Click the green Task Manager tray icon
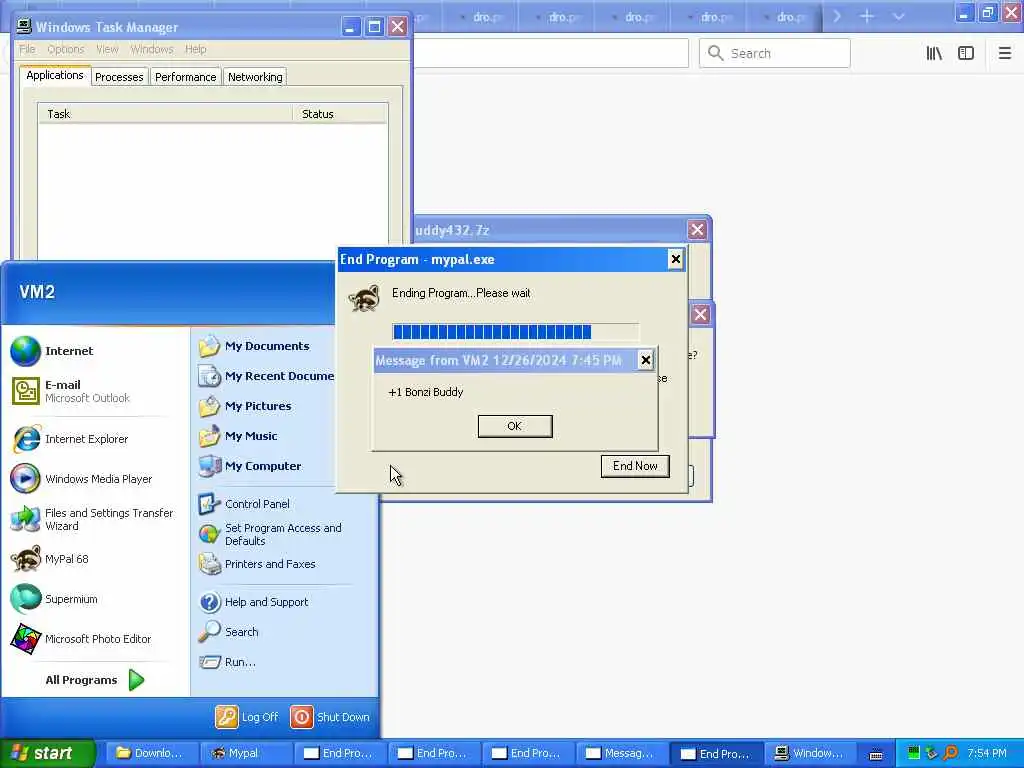The image size is (1024, 768). tap(914, 753)
